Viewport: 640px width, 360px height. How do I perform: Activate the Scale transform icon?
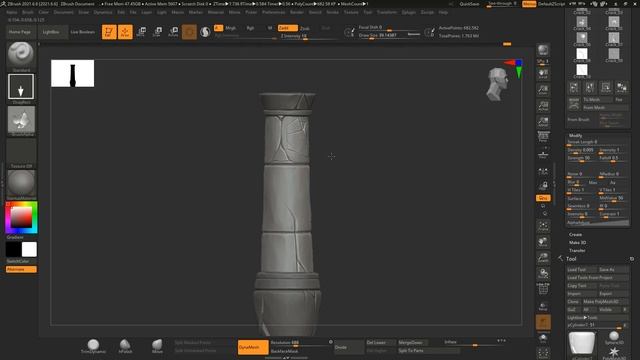(157, 32)
